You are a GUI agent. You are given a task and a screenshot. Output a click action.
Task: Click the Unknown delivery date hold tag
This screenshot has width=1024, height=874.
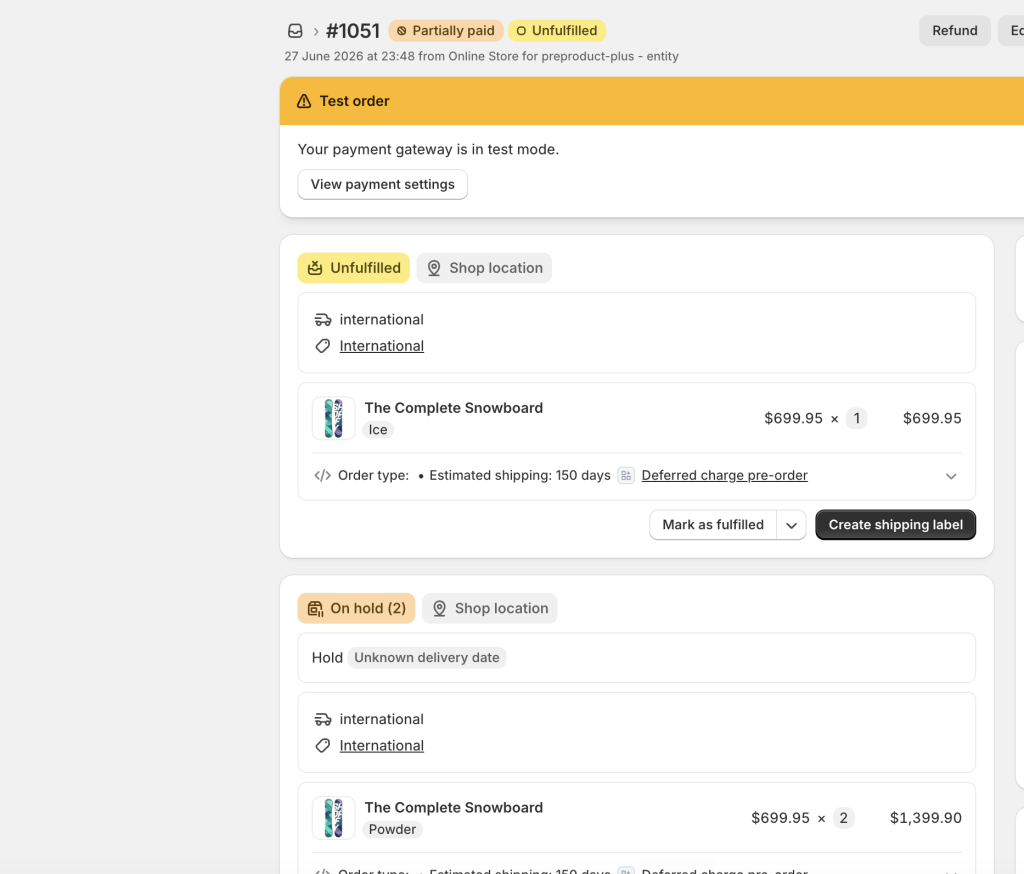[x=426, y=658]
